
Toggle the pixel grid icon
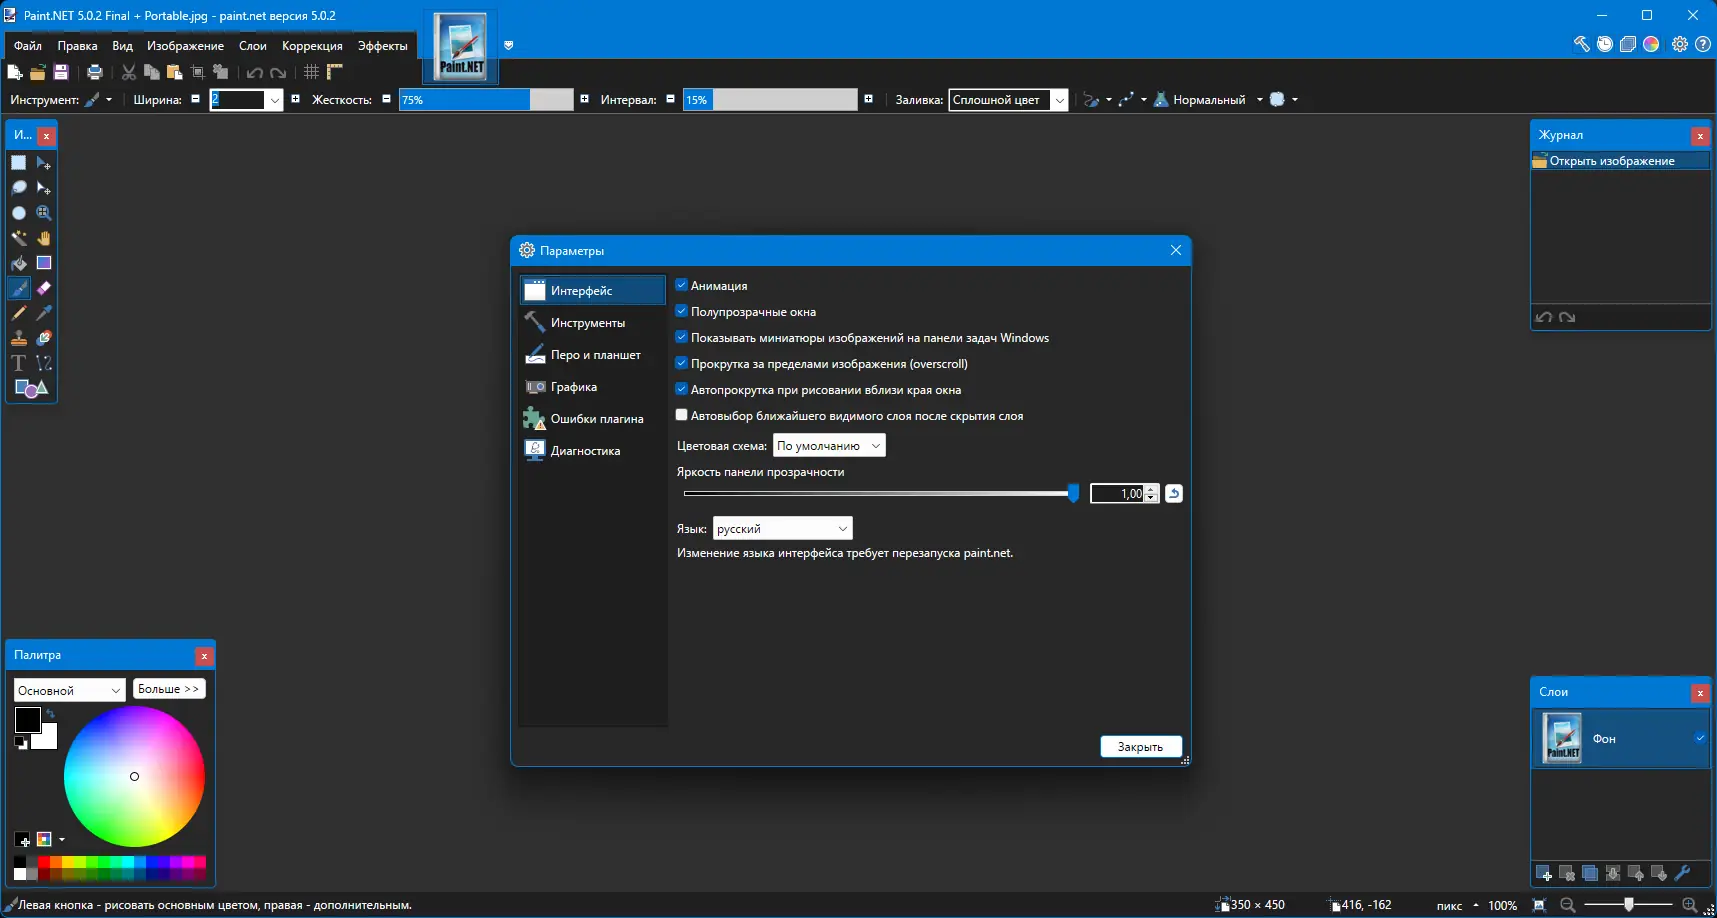pyautogui.click(x=312, y=72)
